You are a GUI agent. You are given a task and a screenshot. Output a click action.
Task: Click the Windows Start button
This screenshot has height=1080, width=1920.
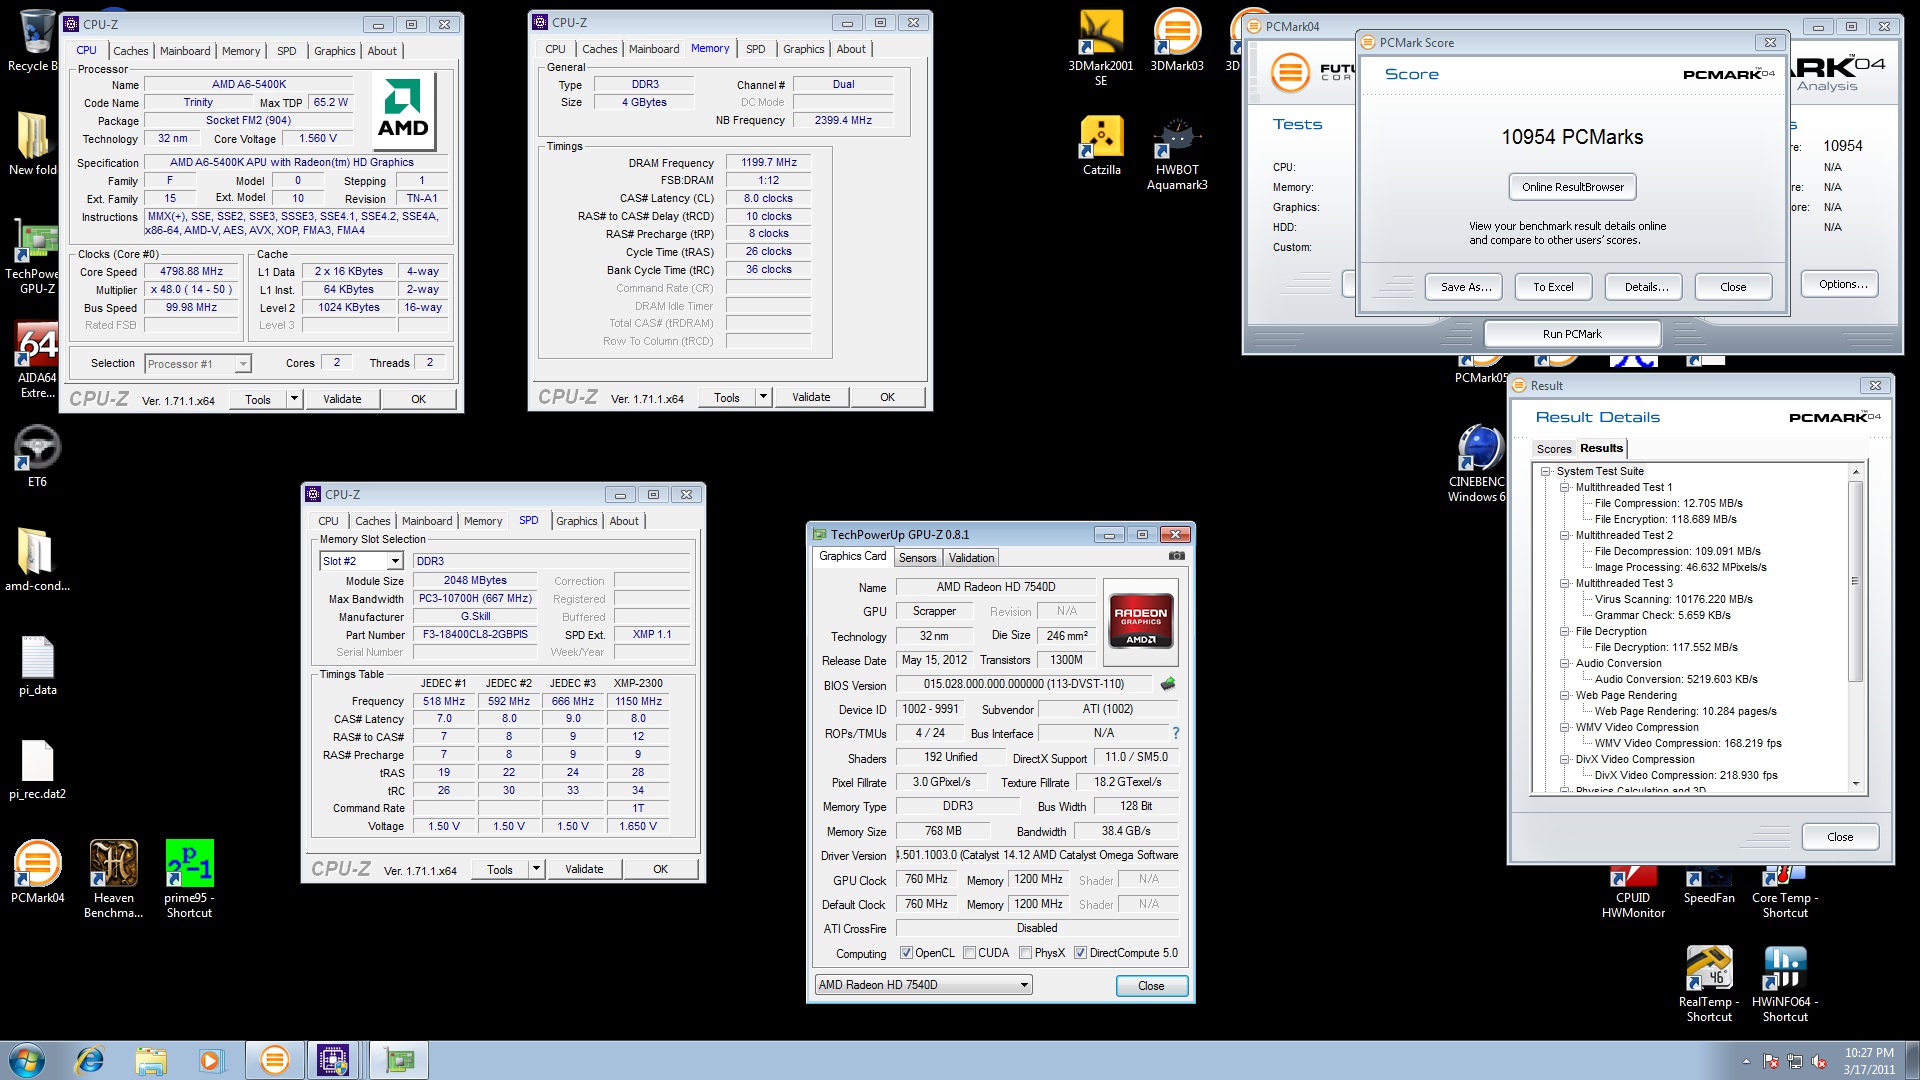click(27, 1060)
